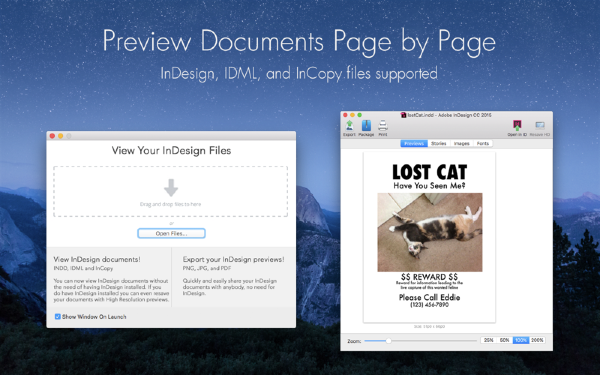Click the Export toolbar icon

(x=349, y=126)
